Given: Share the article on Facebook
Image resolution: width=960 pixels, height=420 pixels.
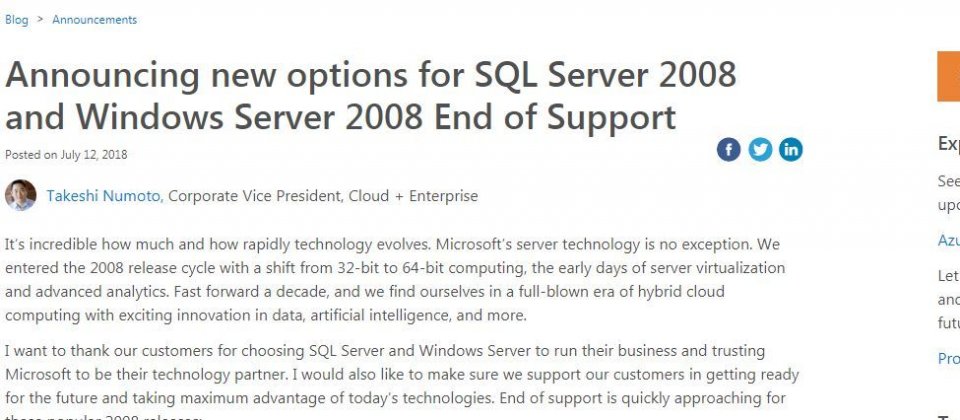Looking at the screenshot, I should 729,149.
